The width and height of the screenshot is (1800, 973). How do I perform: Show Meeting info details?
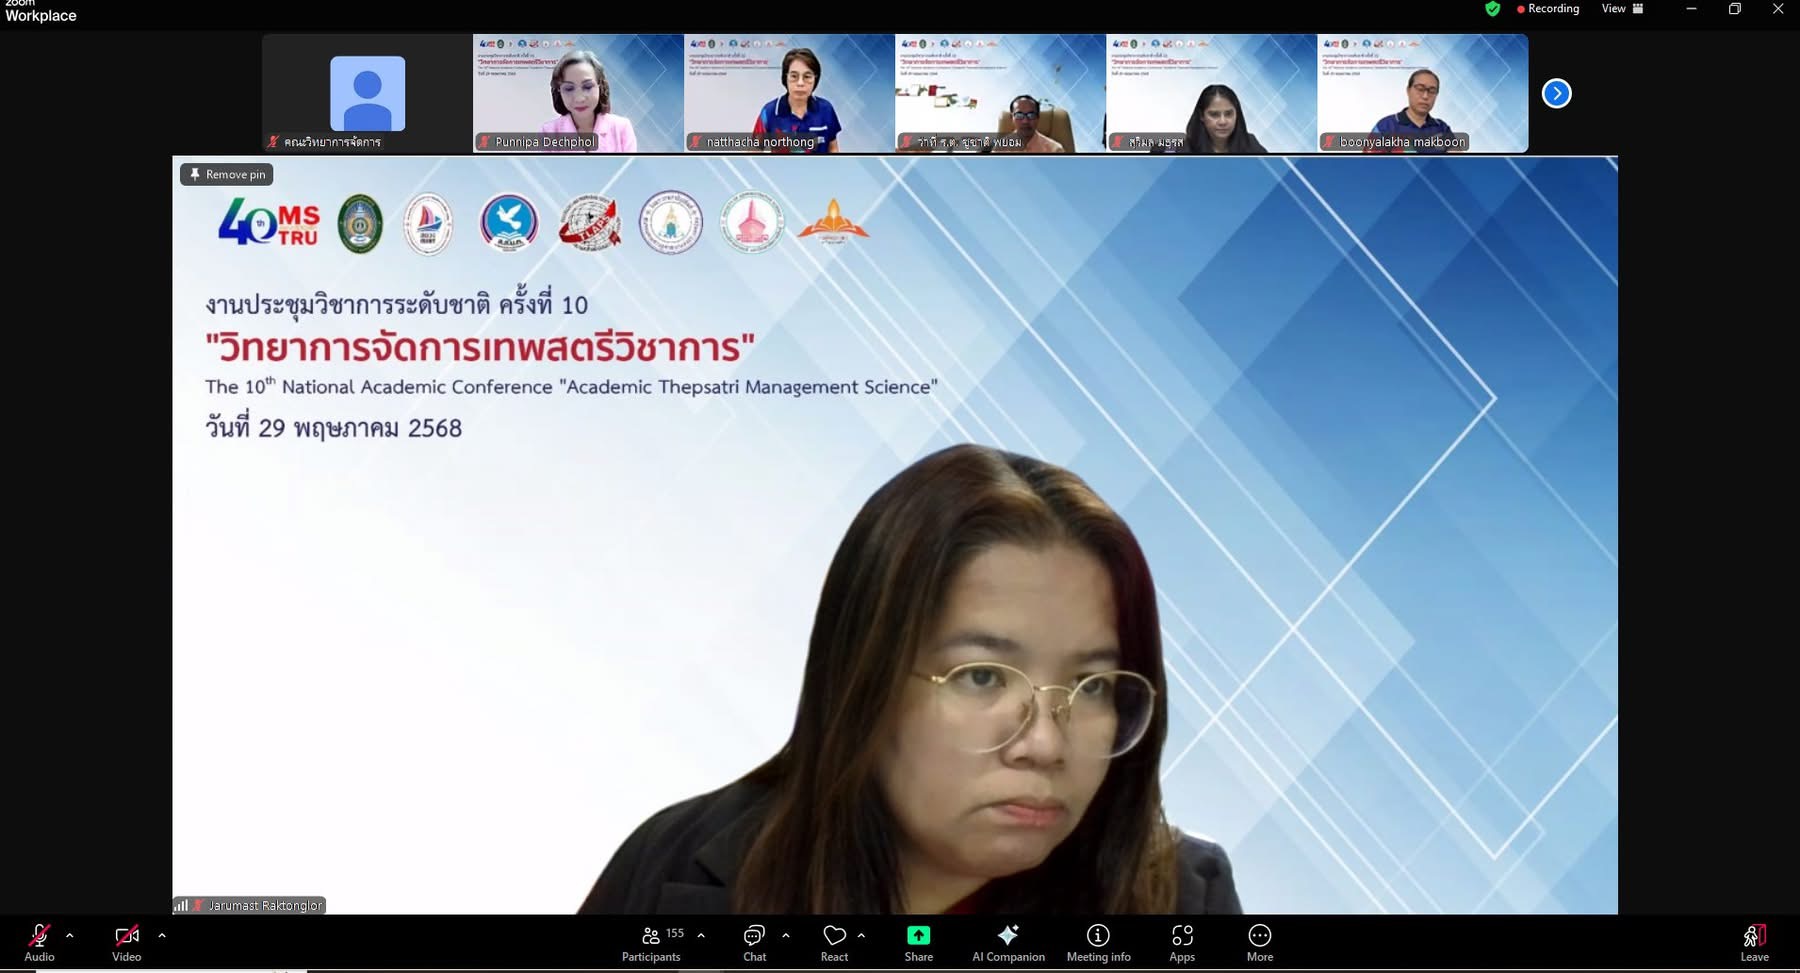1098,942
